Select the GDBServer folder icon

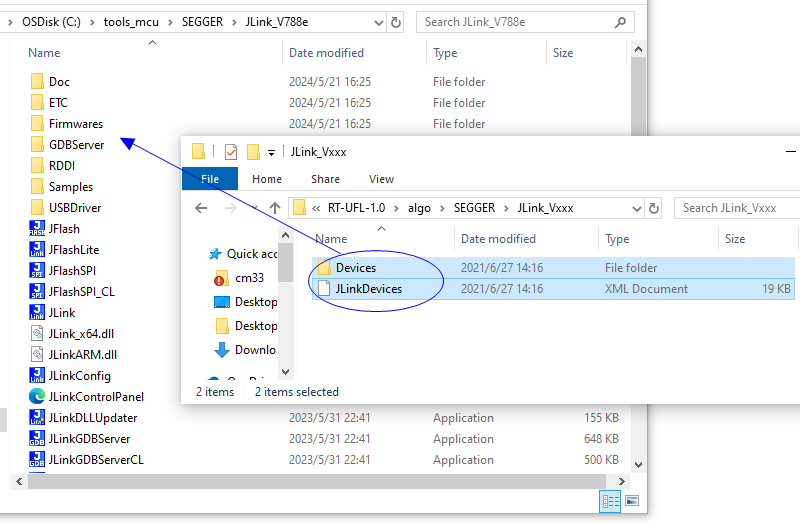click(37, 144)
